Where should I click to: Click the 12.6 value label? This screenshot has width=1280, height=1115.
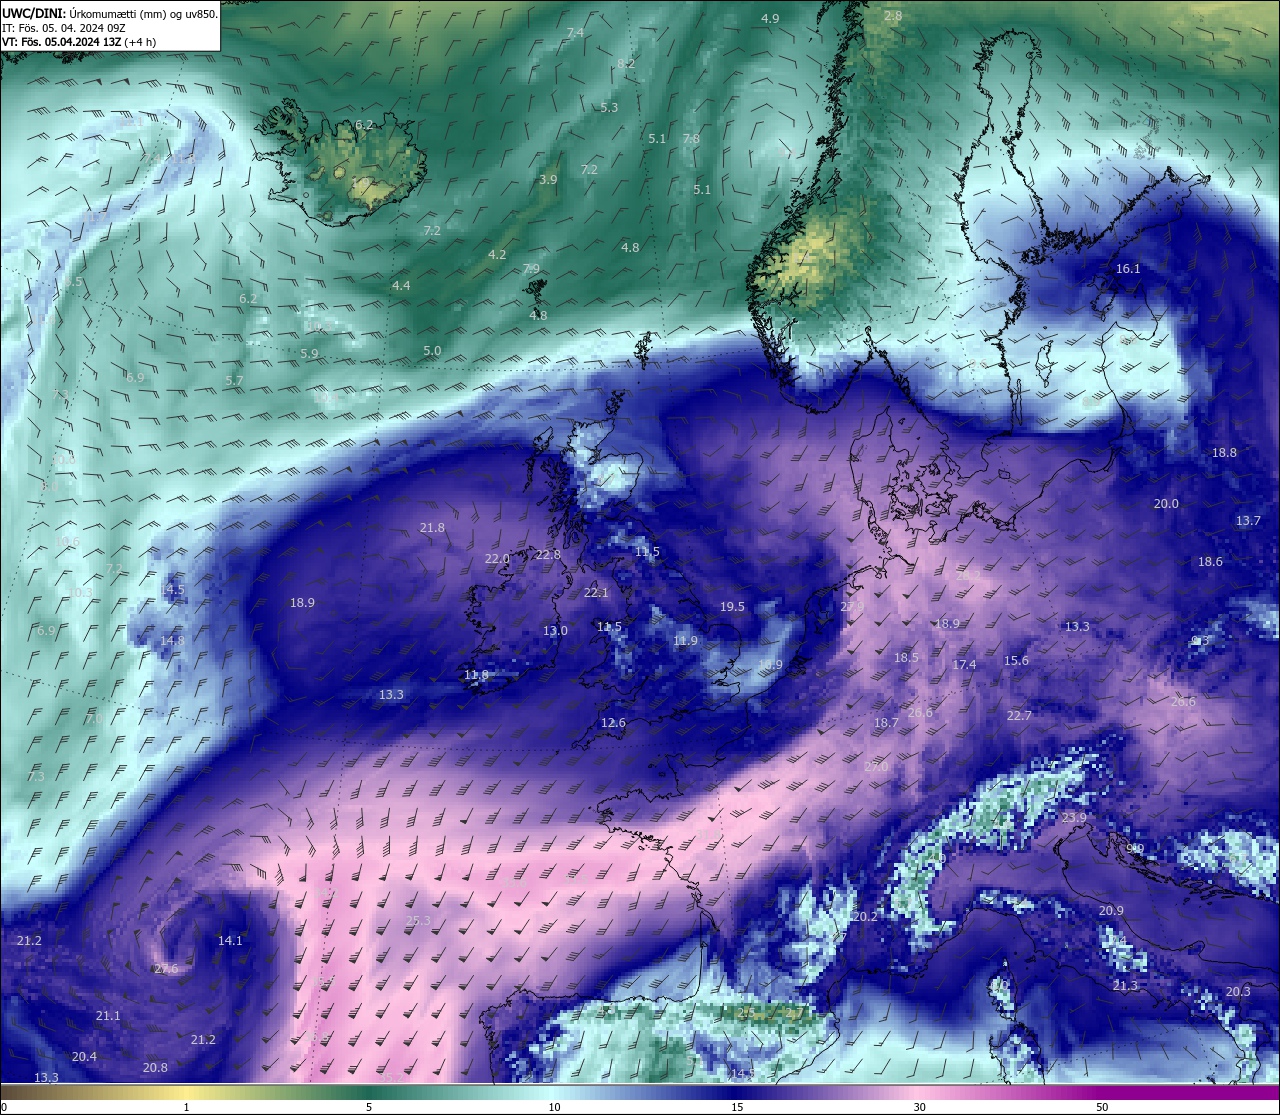tap(613, 723)
